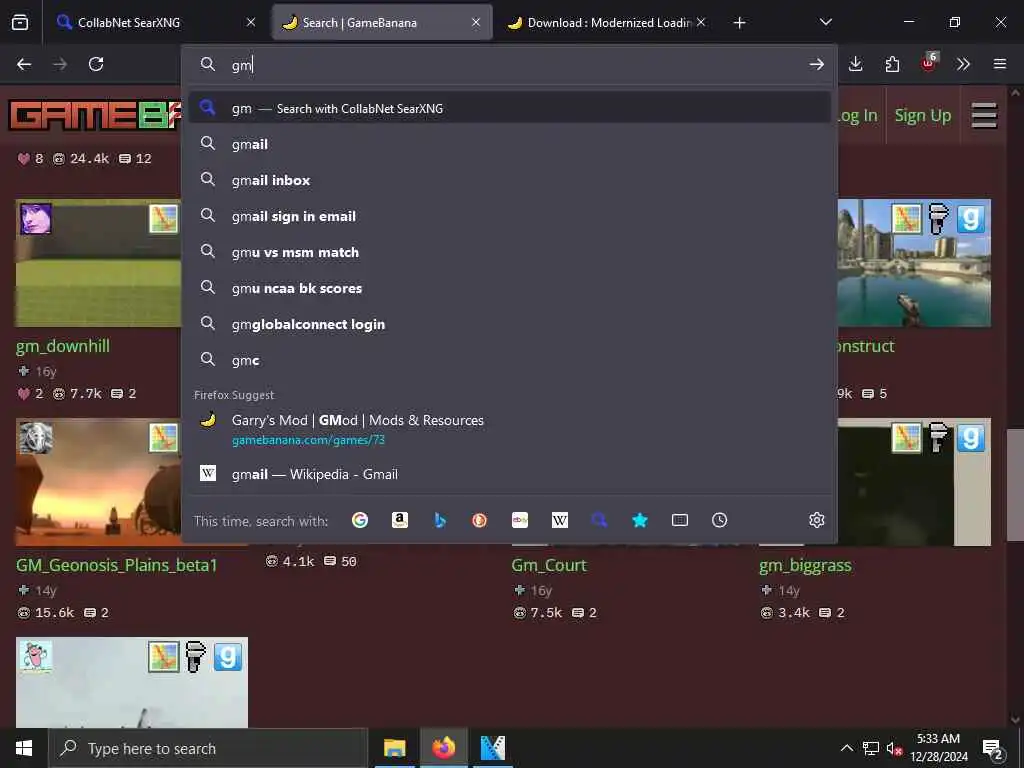This screenshot has height=768, width=1024.
Task: Click taskbar clock showing 5:33 AM
Action: click(938, 748)
